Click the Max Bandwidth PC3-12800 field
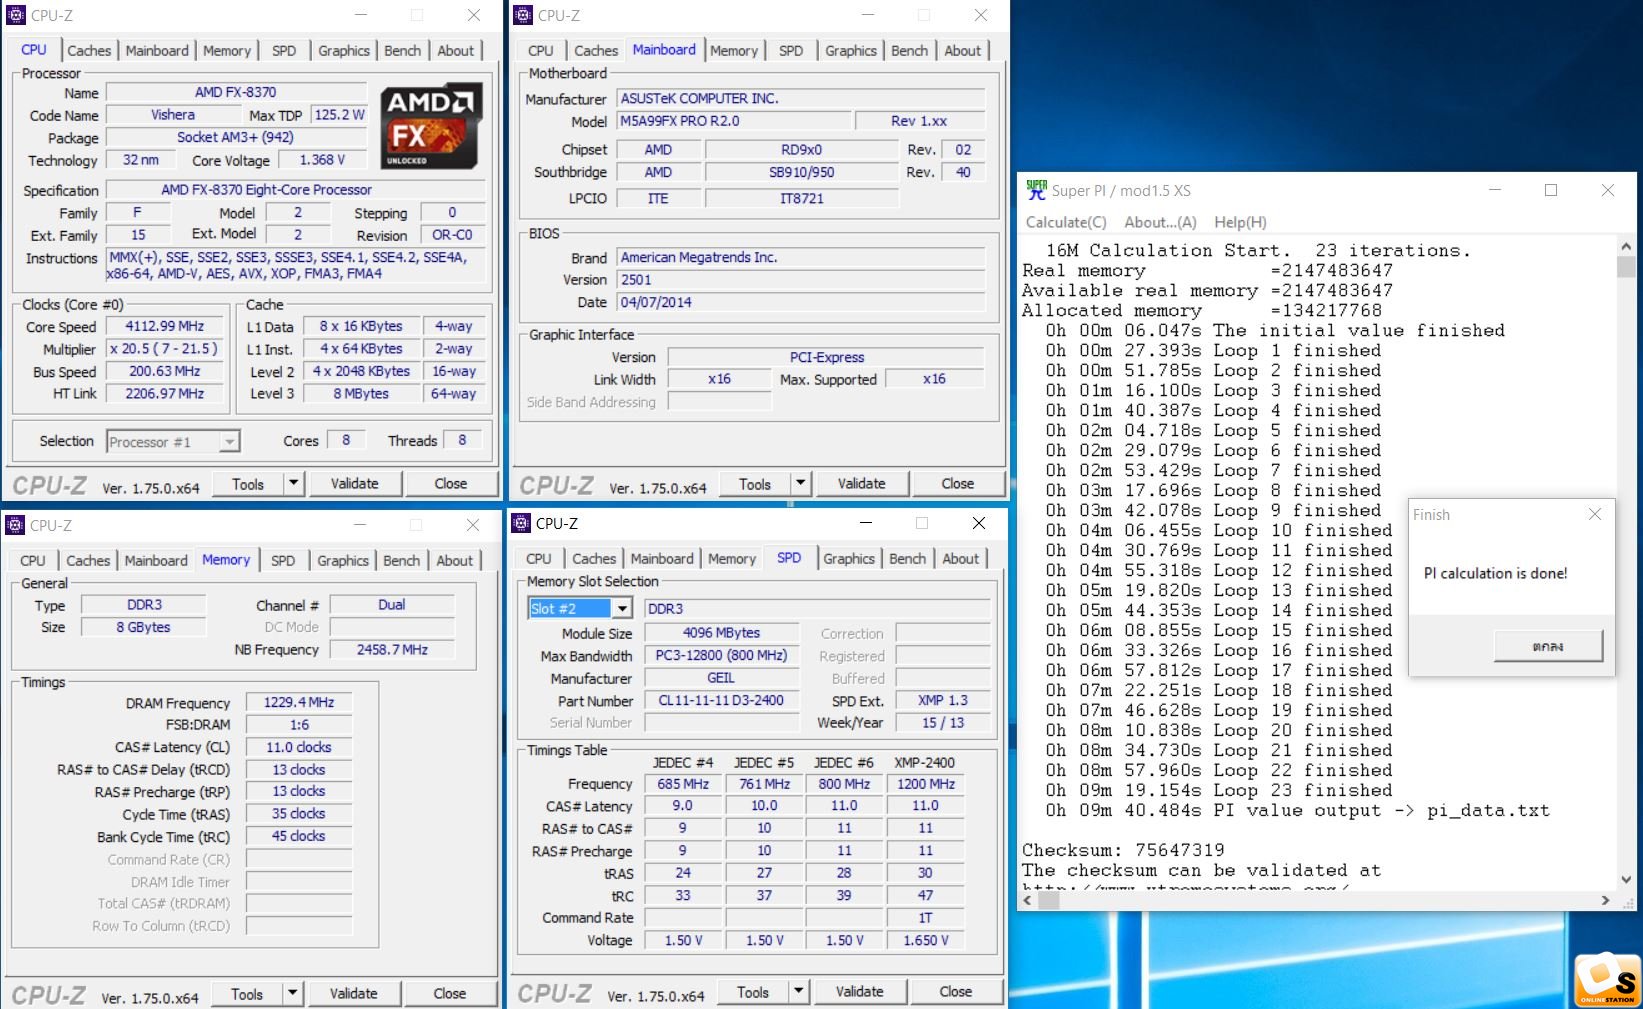Screen dimensions: 1643x1009 721,655
